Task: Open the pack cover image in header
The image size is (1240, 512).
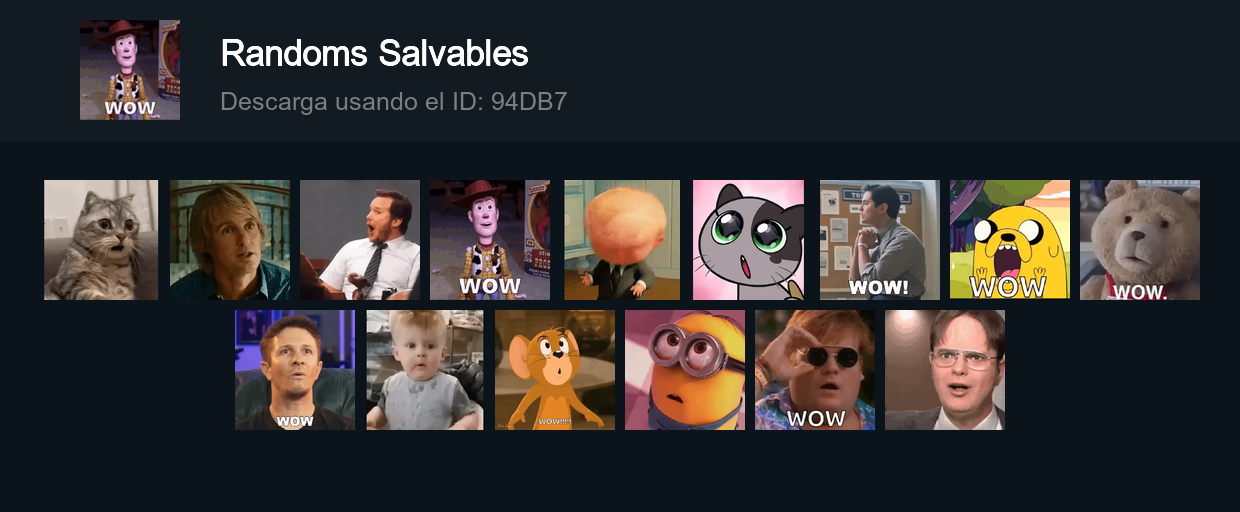Action: 130,70
